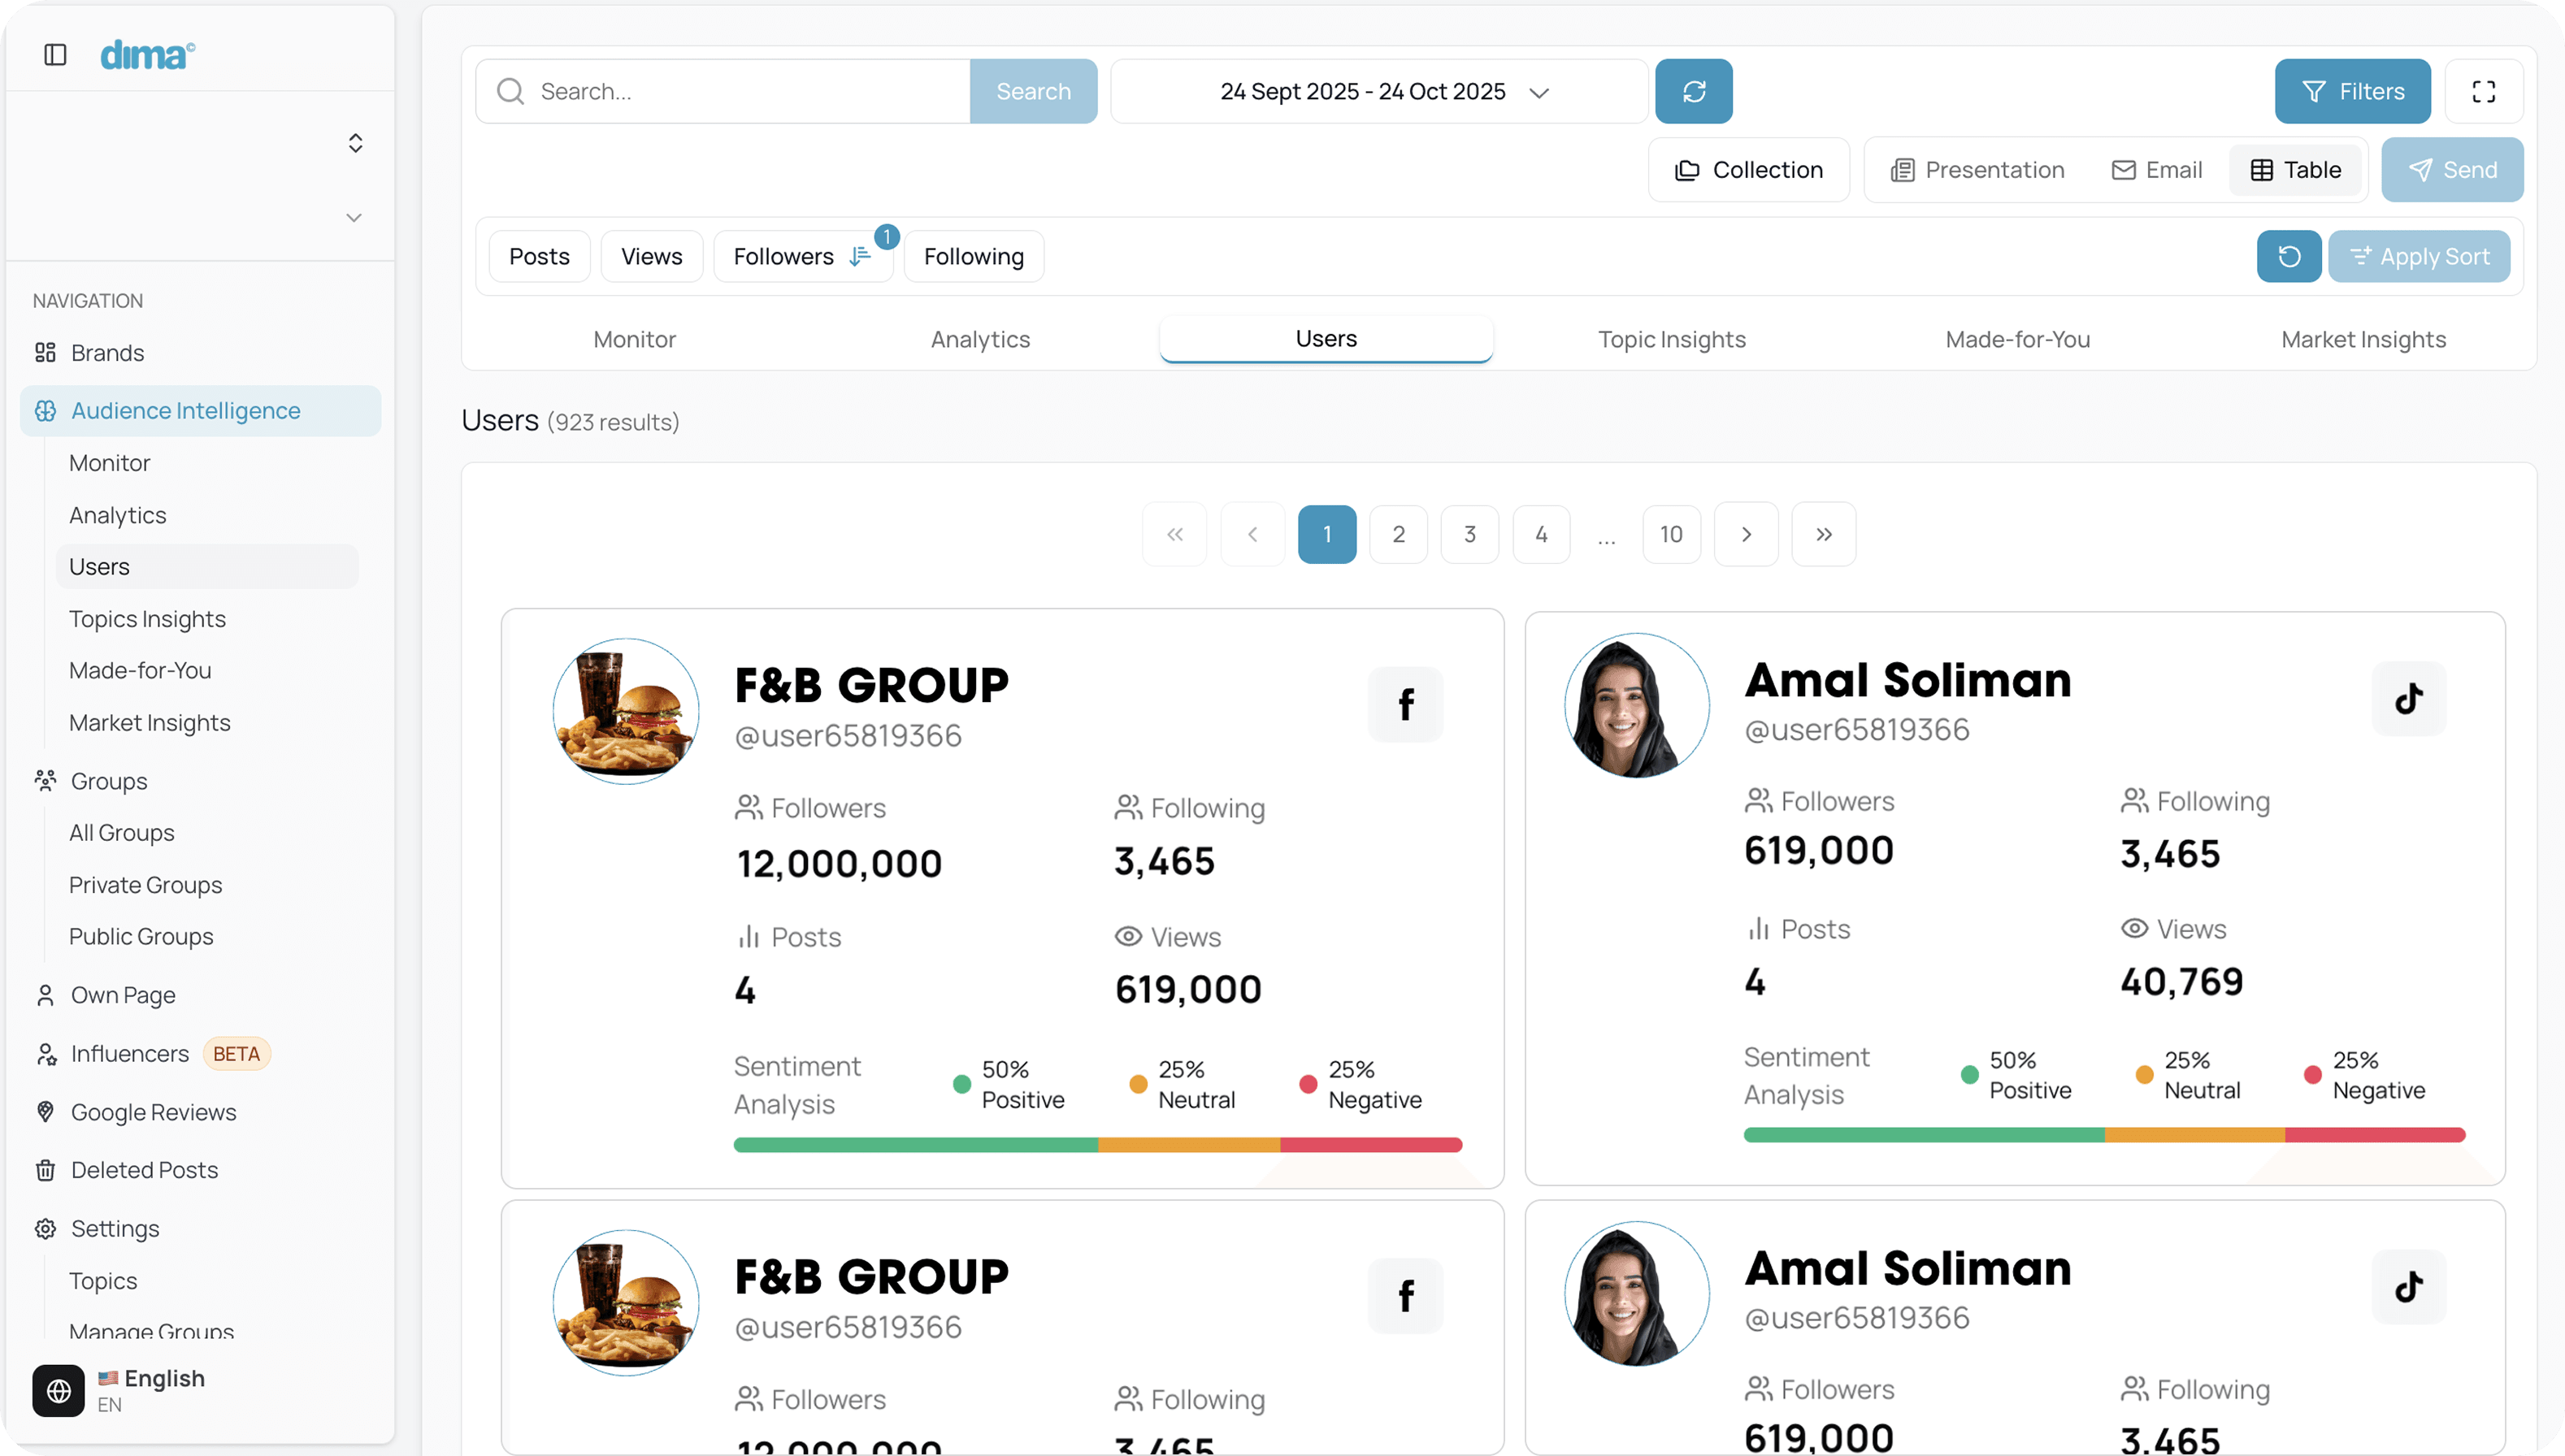Image resolution: width=2565 pixels, height=1456 pixels.
Task: Collapse the sidebar panel icon
Action: click(55, 55)
